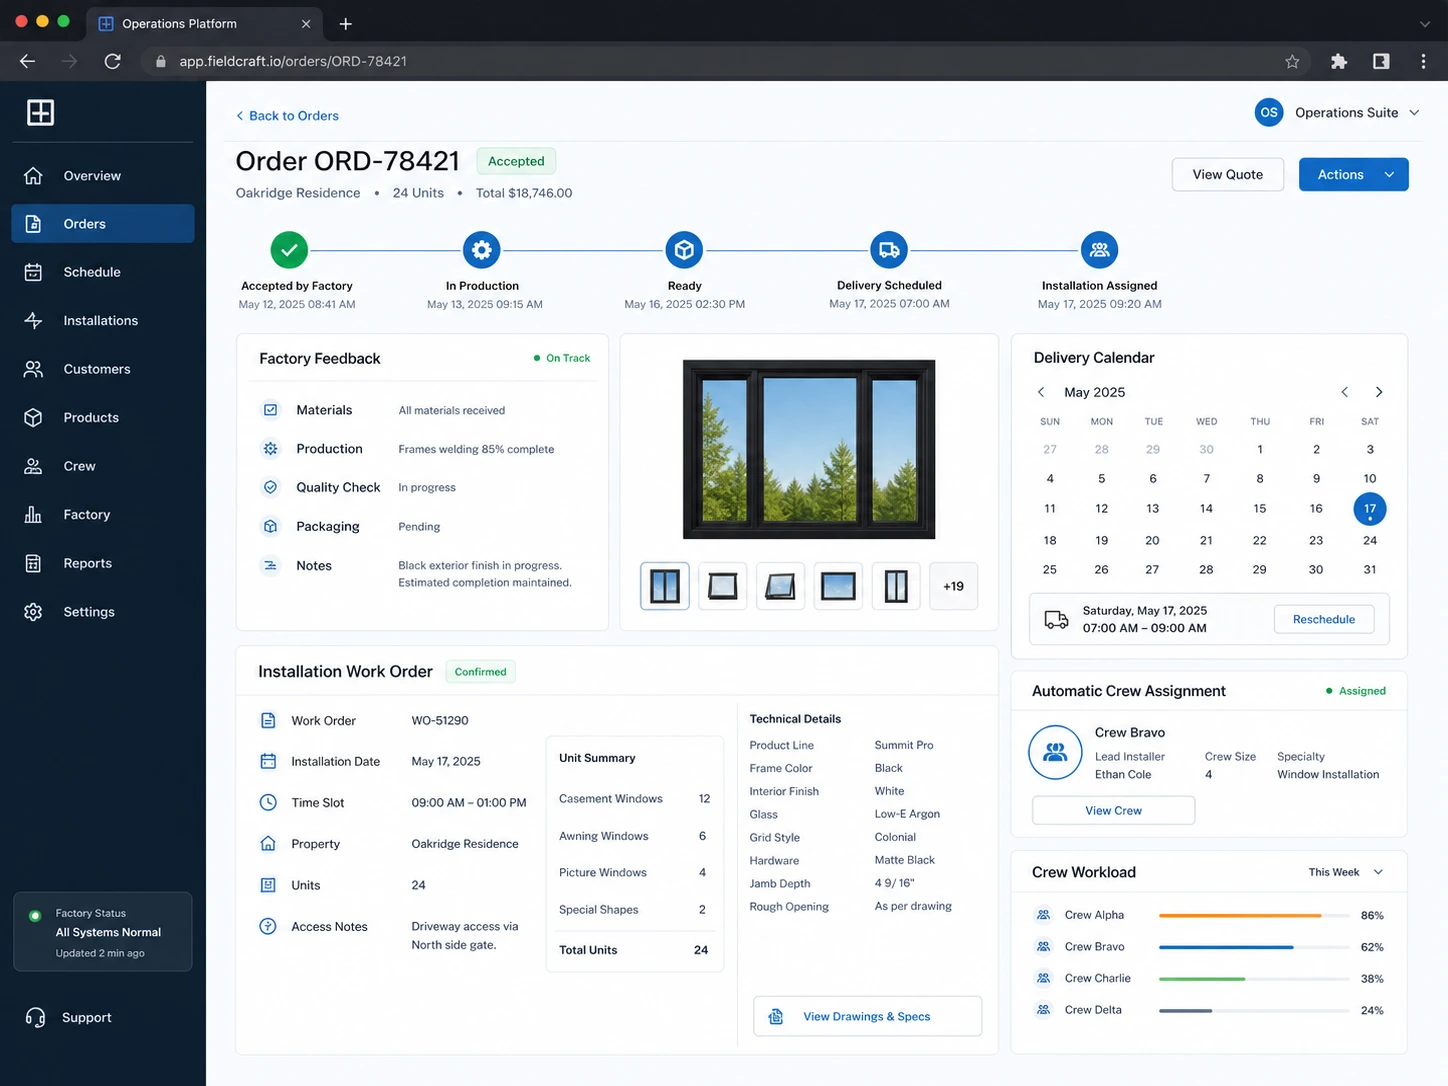1448x1086 pixels.
Task: Select May 16 in the calendar
Action: point(1316,509)
